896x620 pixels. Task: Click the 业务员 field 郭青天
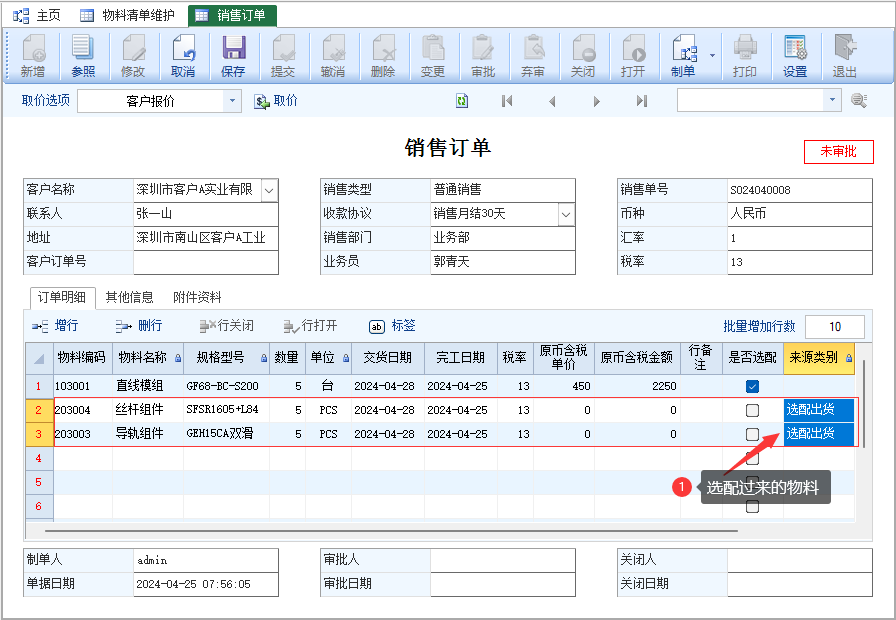(502, 262)
